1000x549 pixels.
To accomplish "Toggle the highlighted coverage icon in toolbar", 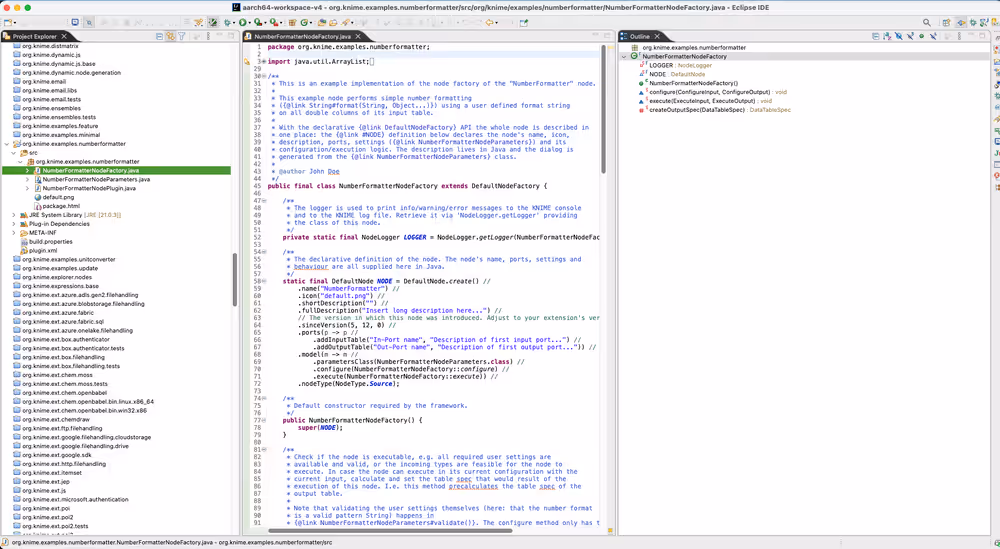I will pyautogui.click(x=212, y=22).
